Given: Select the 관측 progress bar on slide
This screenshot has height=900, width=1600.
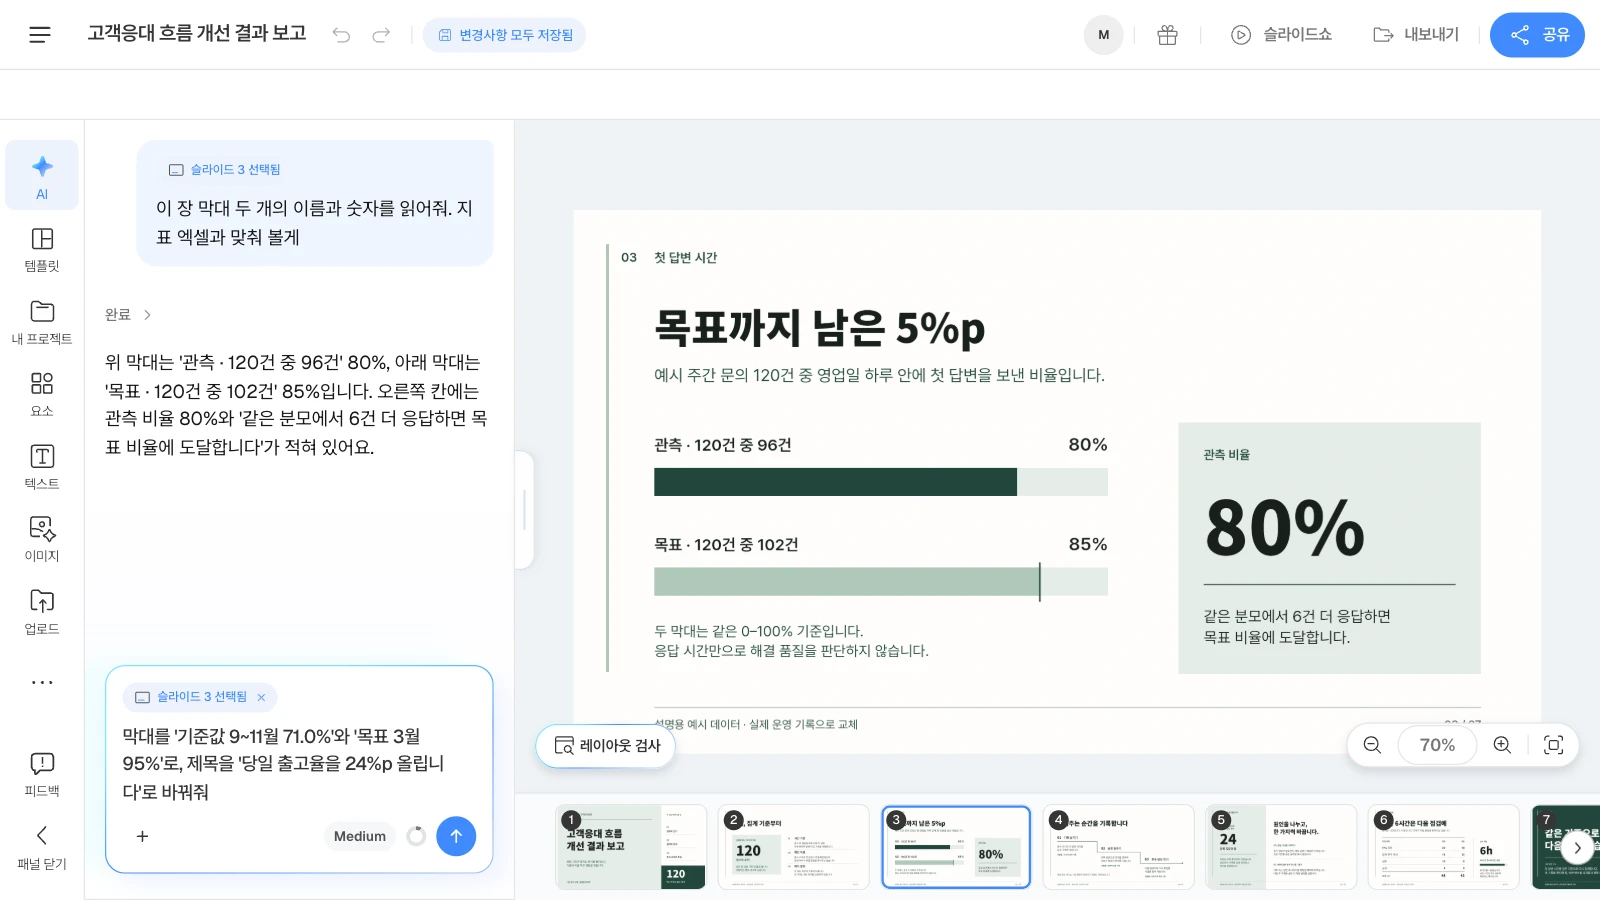Looking at the screenshot, I should point(881,482).
